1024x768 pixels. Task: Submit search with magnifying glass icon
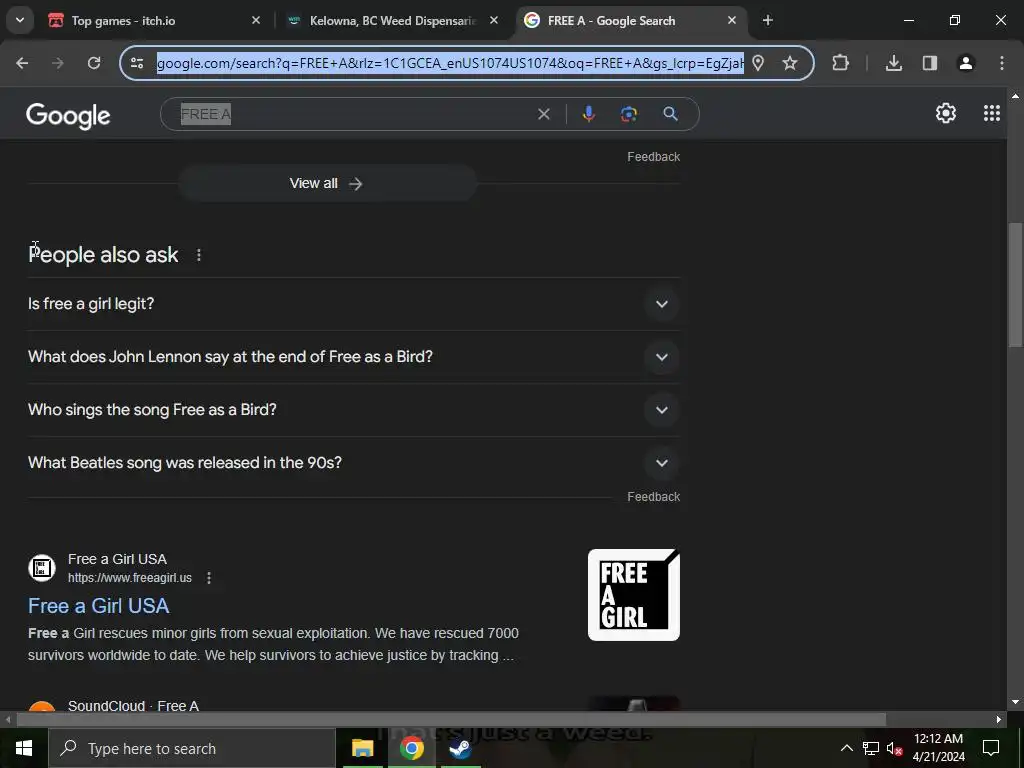point(670,114)
